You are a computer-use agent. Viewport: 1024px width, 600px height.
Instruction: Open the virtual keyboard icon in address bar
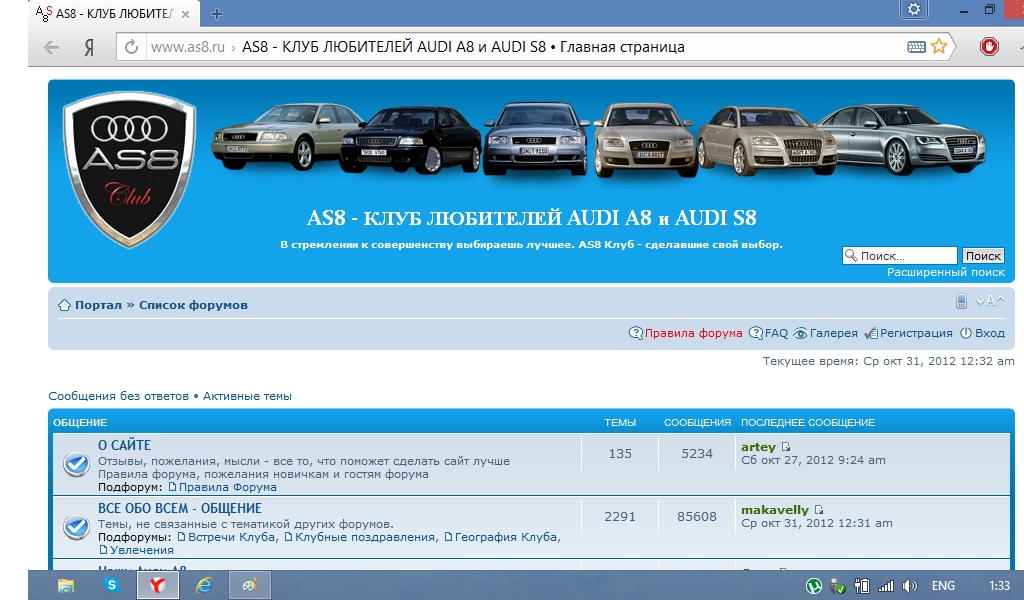[916, 46]
